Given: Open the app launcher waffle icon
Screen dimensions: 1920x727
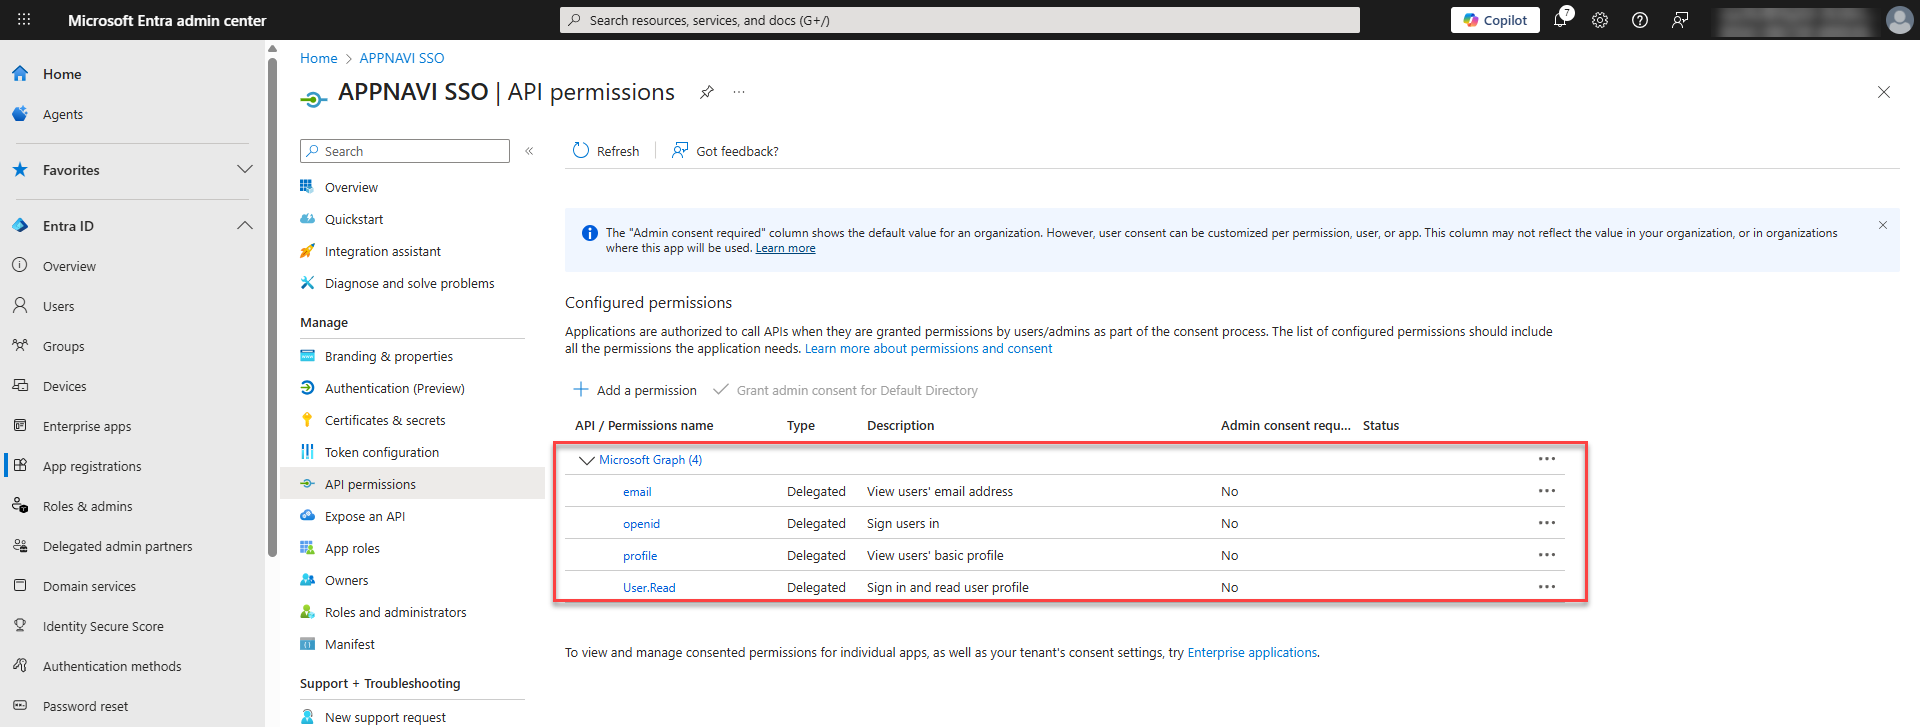Looking at the screenshot, I should 24,20.
